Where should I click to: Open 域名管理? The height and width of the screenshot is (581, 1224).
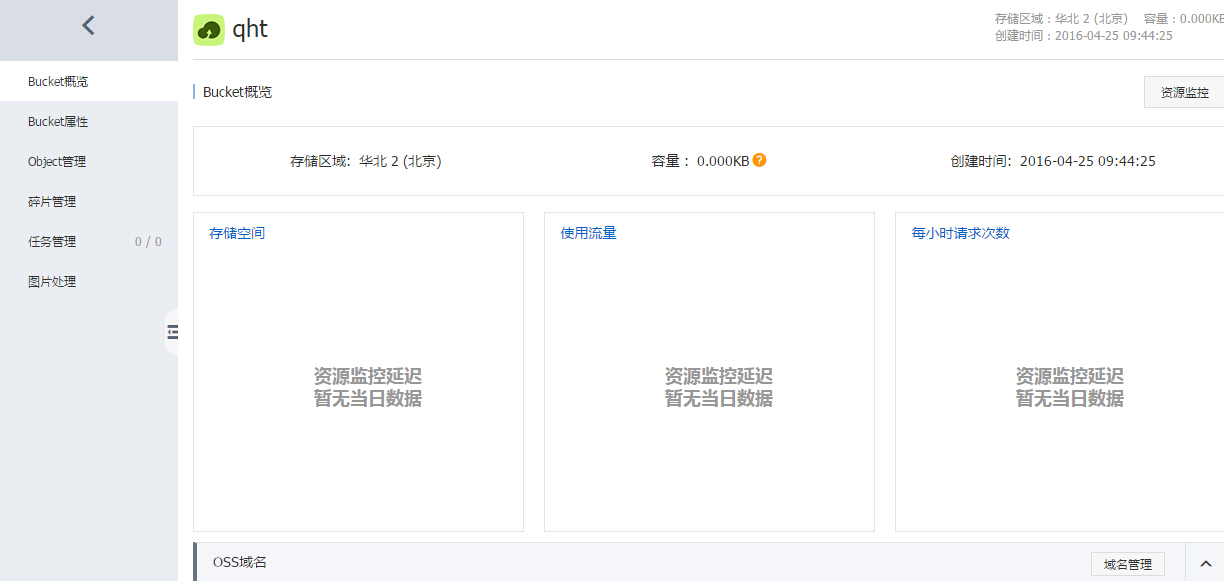click(x=1127, y=563)
